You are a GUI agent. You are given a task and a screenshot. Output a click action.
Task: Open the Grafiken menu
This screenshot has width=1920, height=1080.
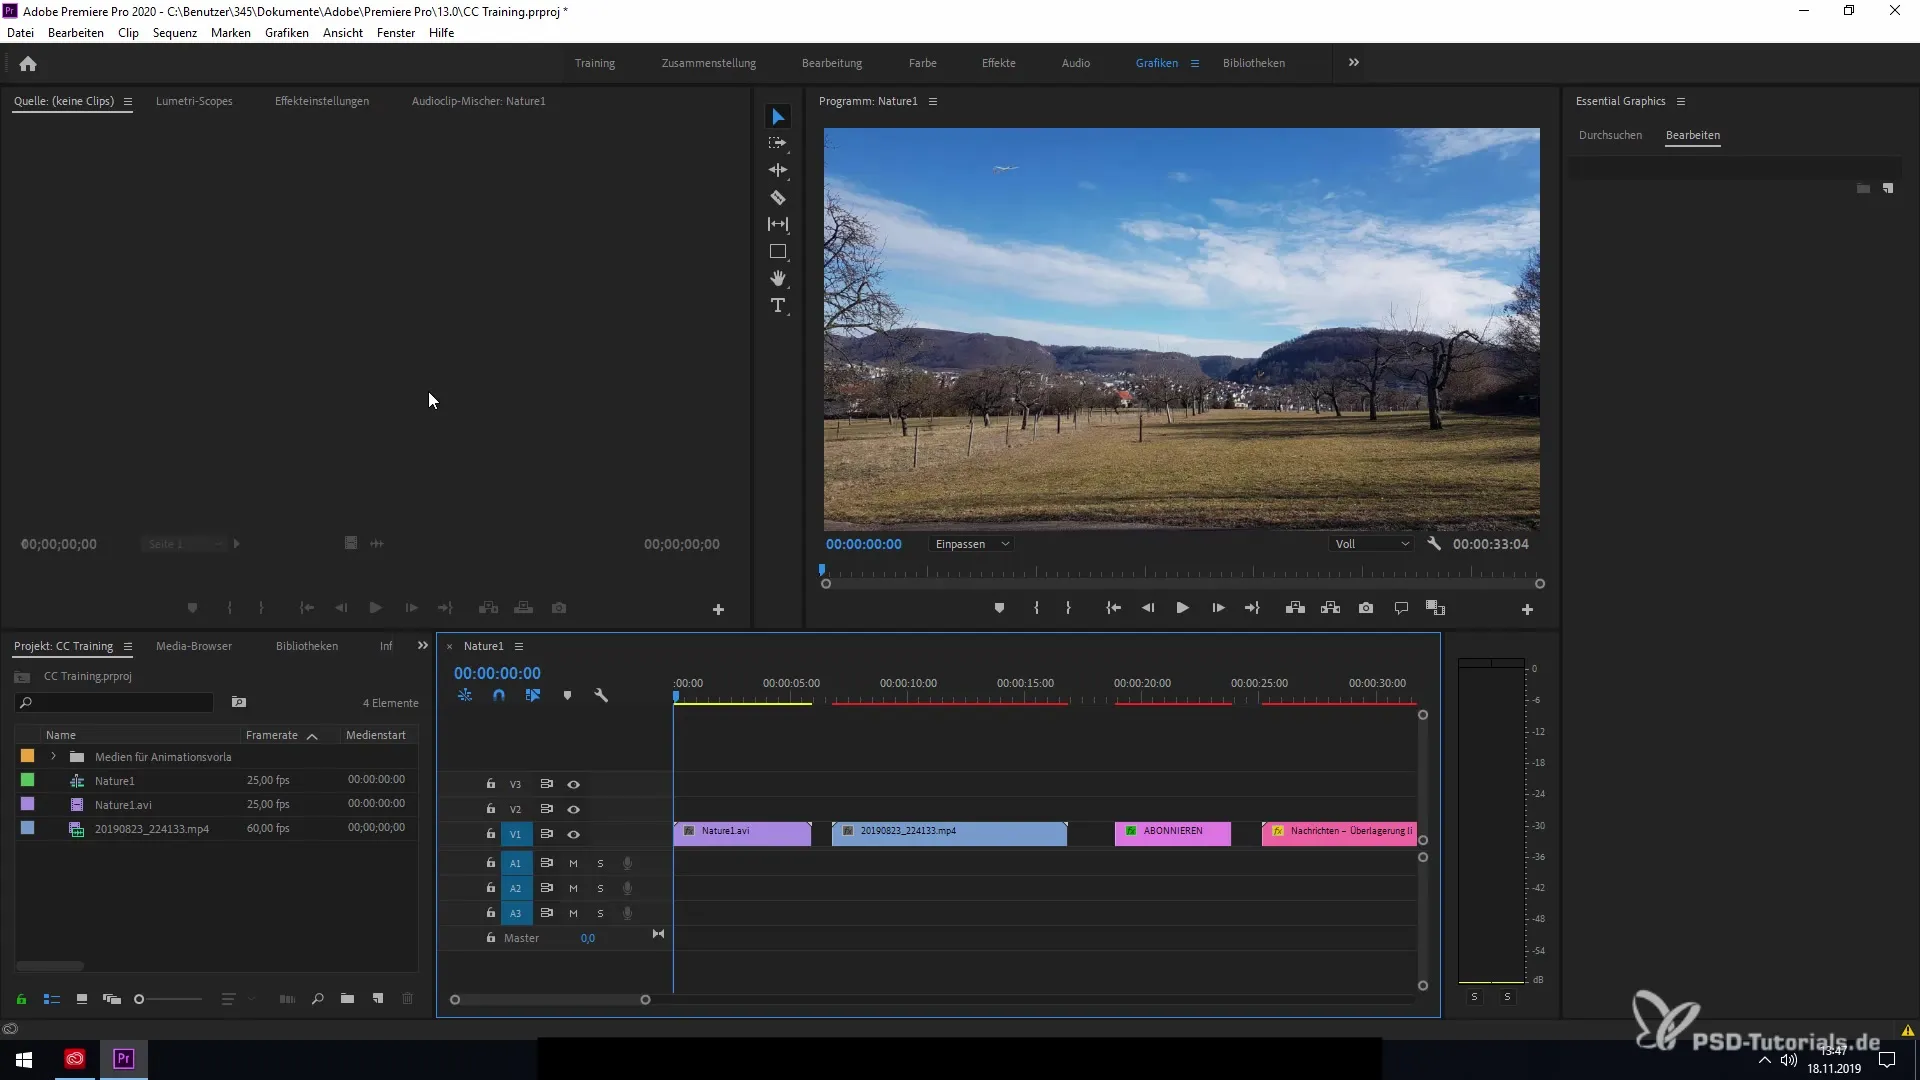pos(287,33)
